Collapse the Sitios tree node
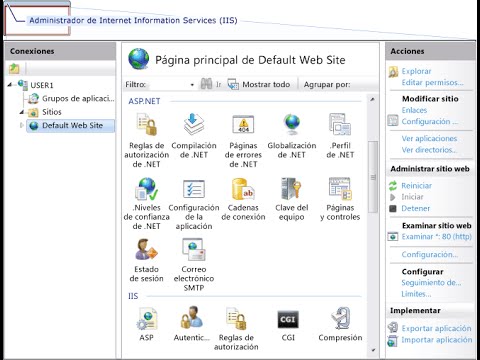The height and width of the screenshot is (360, 480). [22, 112]
